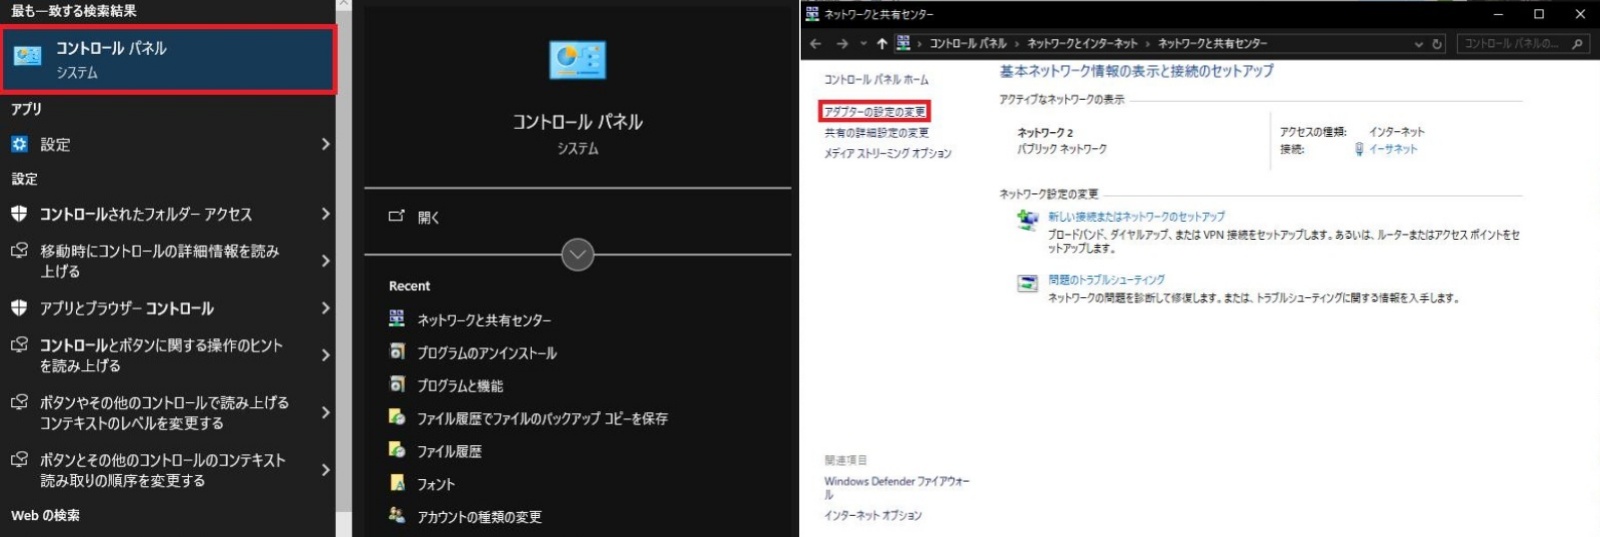
Task: Click ファイル履歴 icon in Recent list
Action: pyautogui.click(x=397, y=450)
